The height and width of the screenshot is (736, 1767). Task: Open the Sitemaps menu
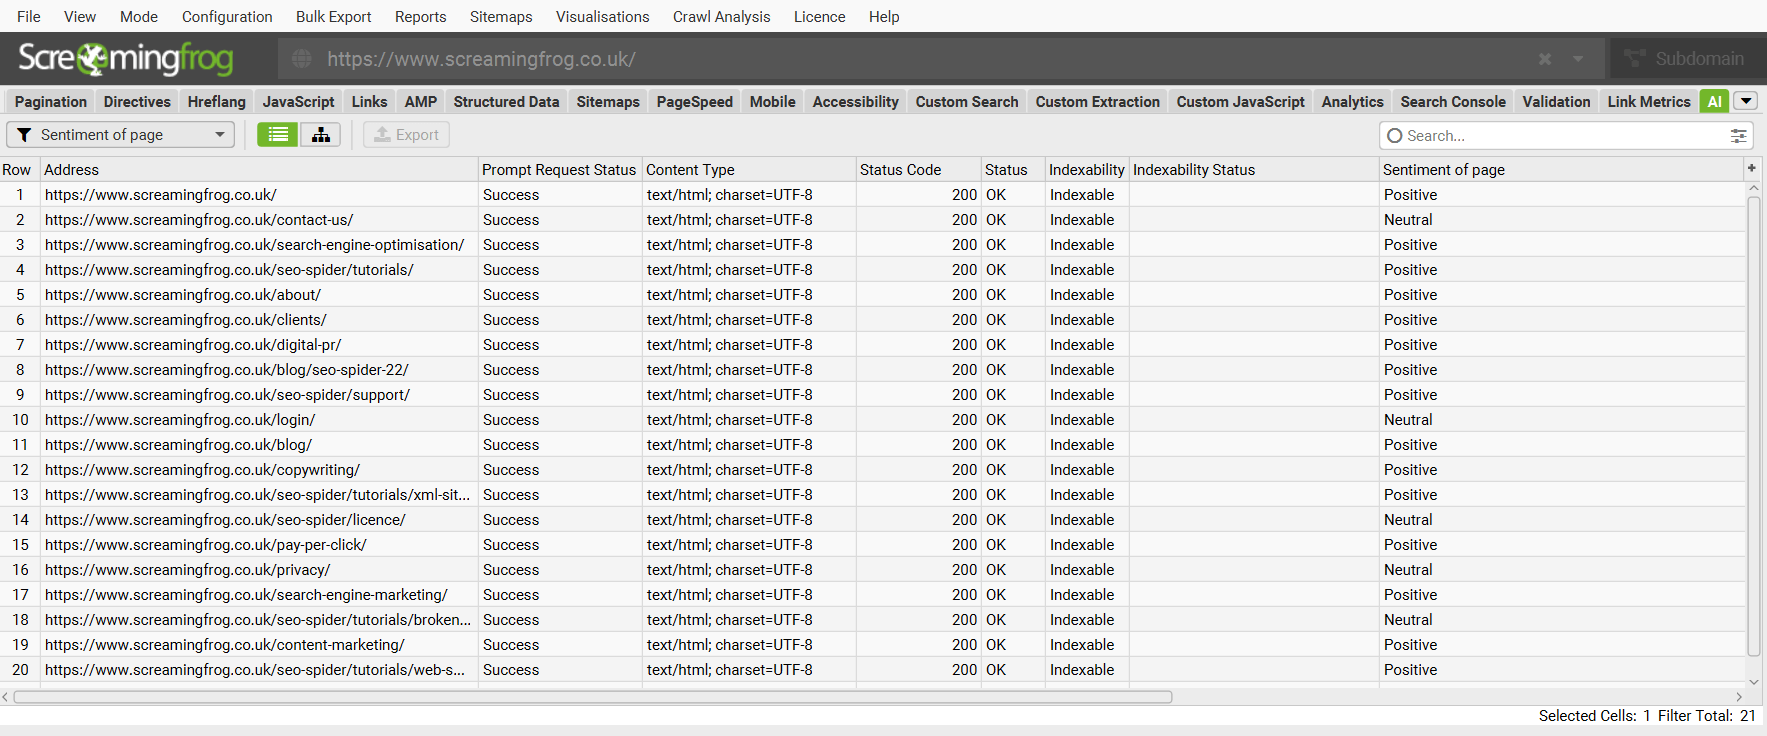(x=501, y=16)
